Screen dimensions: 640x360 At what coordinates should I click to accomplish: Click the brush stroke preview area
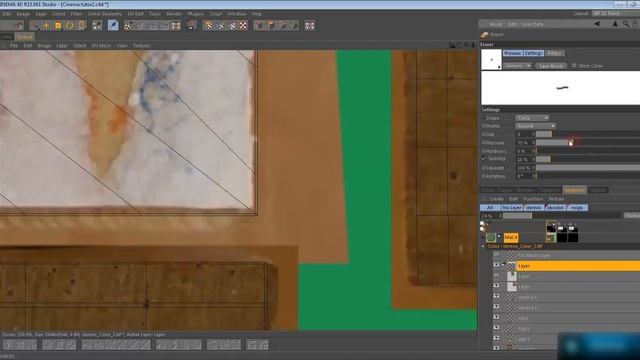pos(560,88)
